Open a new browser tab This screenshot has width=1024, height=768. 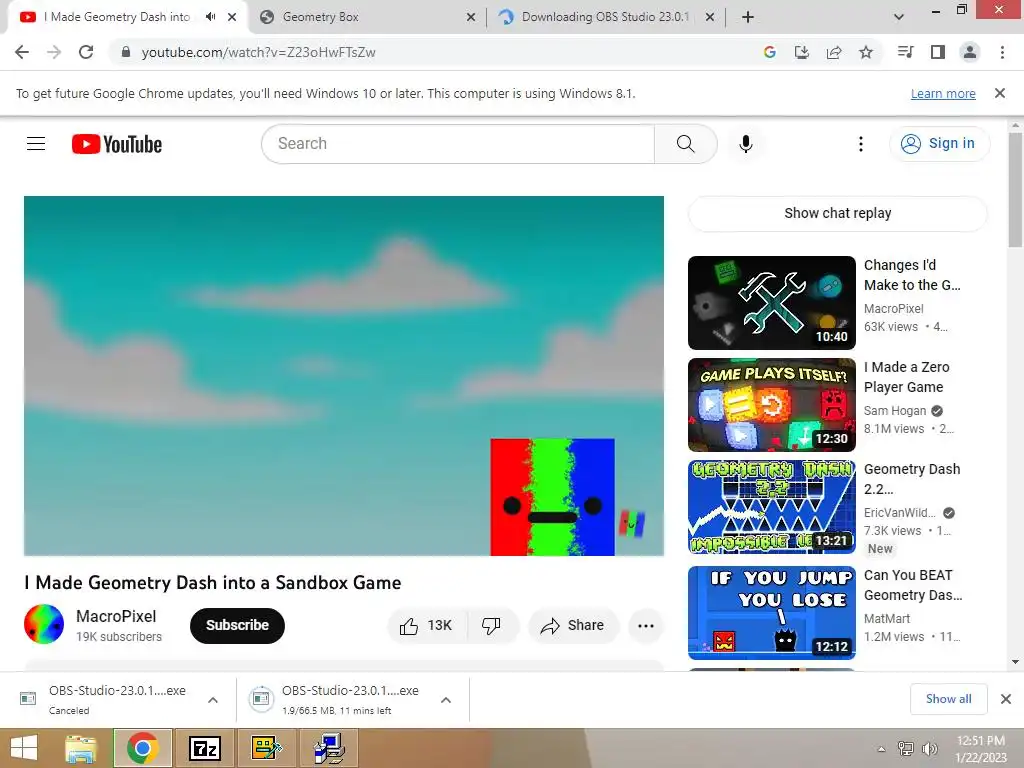pos(748,17)
